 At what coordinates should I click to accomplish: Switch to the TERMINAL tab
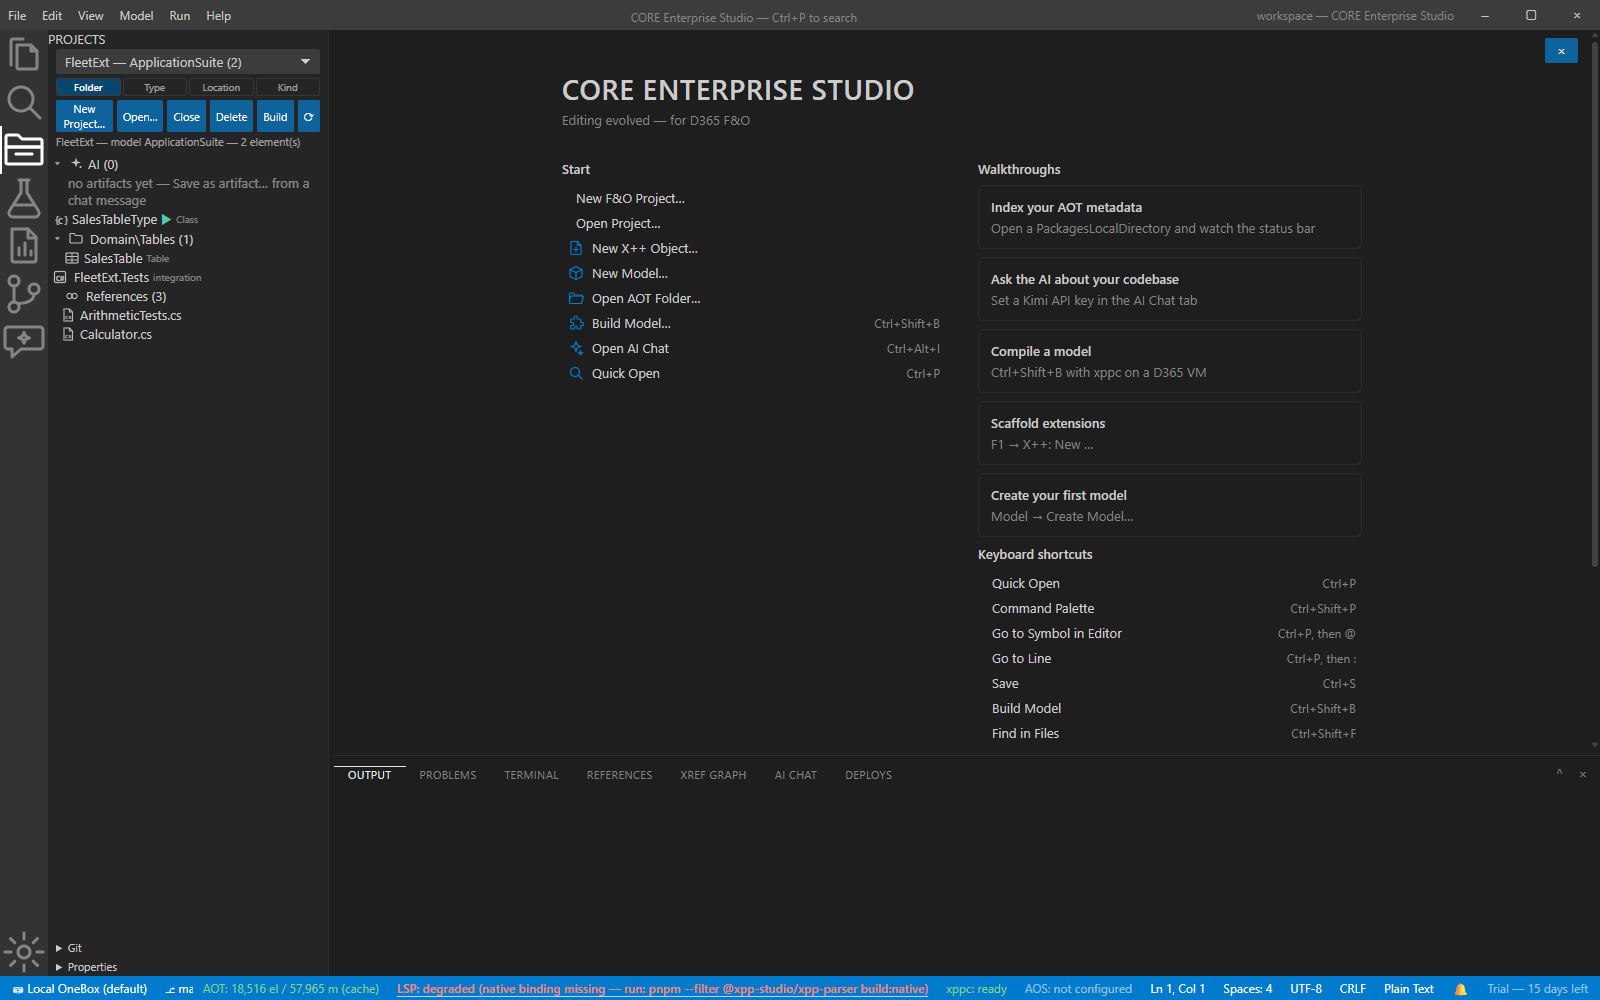532,775
